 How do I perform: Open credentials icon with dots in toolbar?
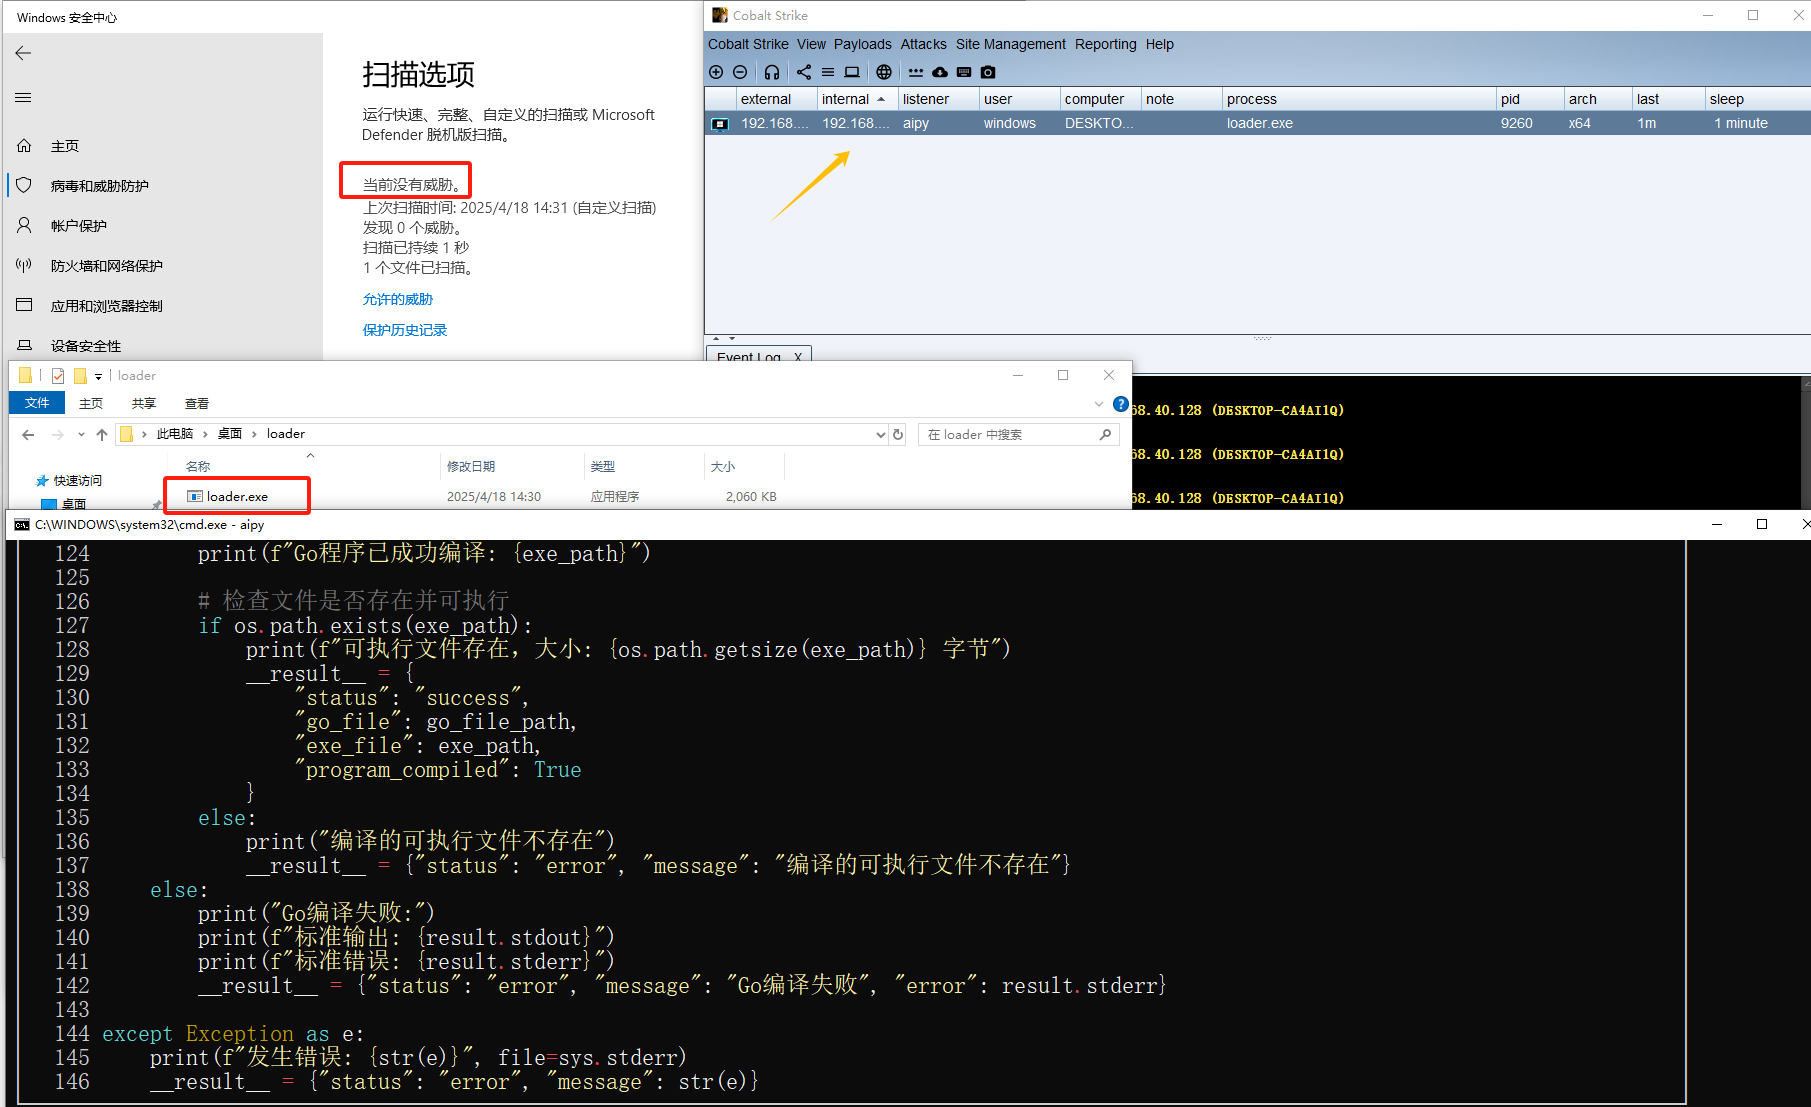pos(916,72)
